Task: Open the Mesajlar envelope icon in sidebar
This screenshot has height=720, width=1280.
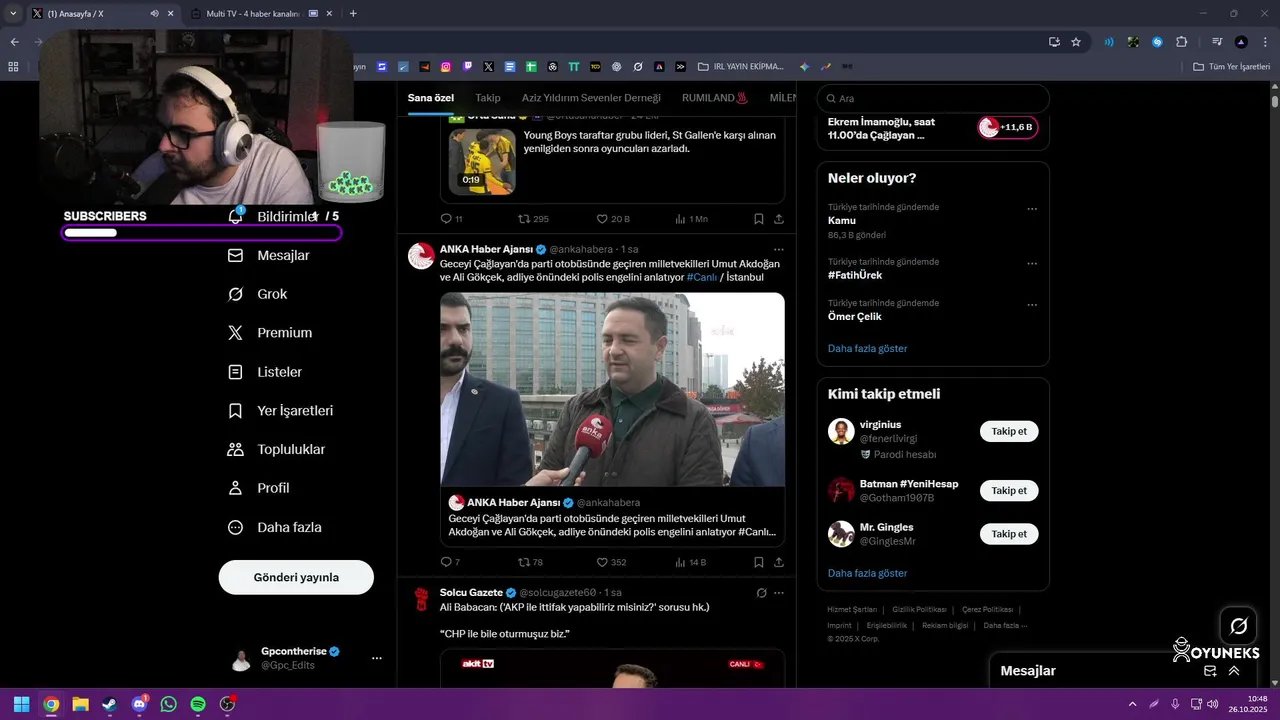Action: tap(235, 256)
